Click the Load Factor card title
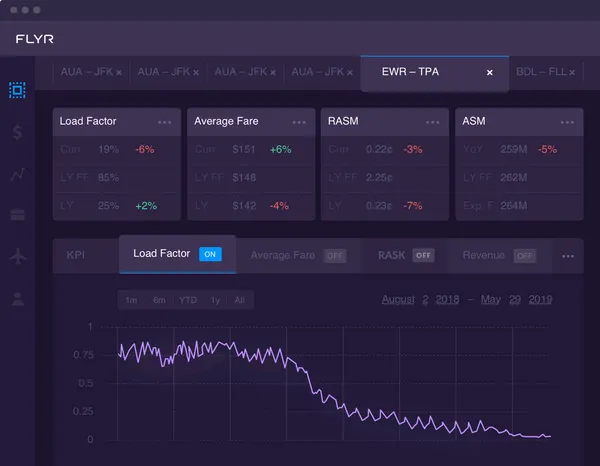This screenshot has width=600, height=466. [88, 121]
